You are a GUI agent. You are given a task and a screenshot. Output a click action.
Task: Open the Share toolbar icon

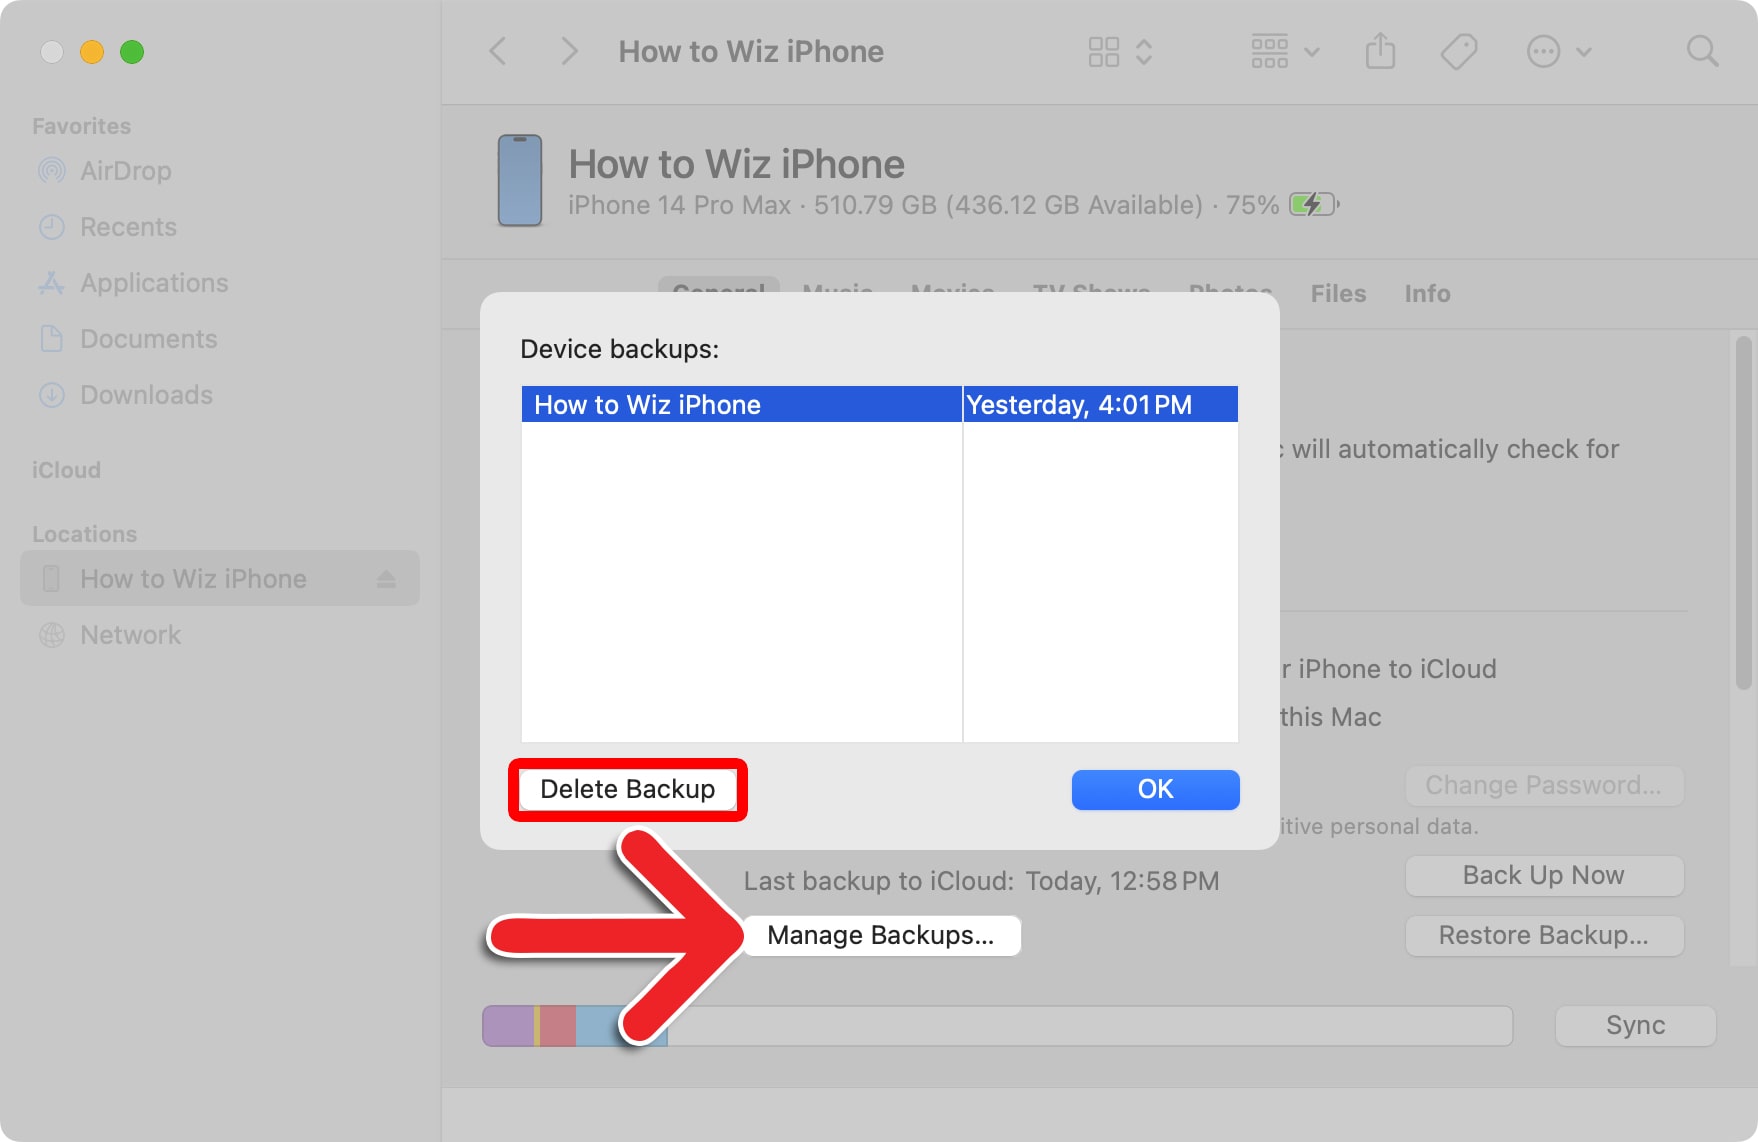(1380, 51)
